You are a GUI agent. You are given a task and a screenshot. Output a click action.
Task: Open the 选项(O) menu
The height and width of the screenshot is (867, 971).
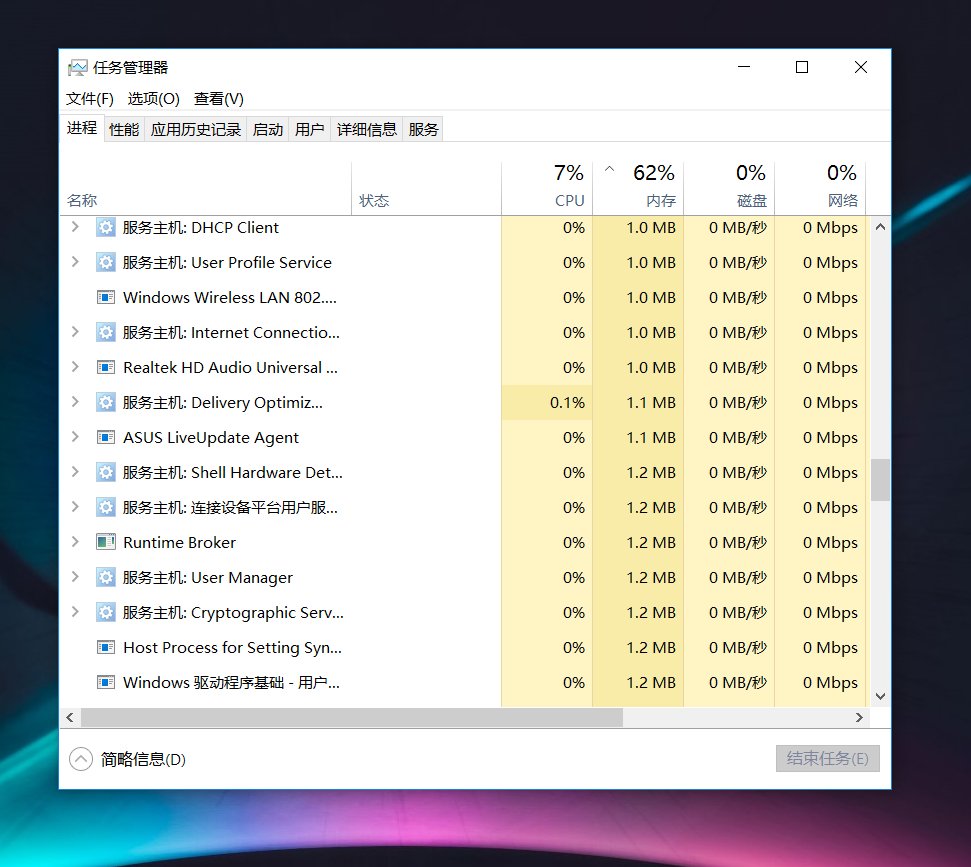point(154,99)
